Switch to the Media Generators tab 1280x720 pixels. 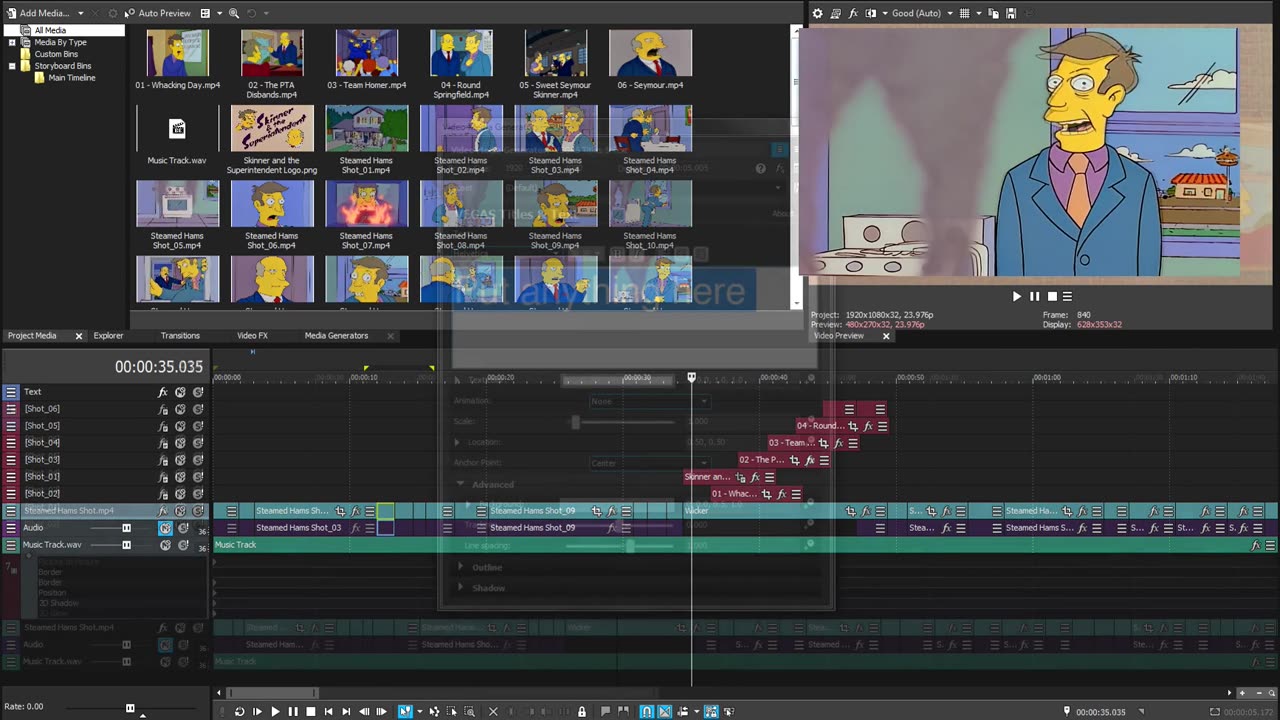pyautogui.click(x=336, y=336)
